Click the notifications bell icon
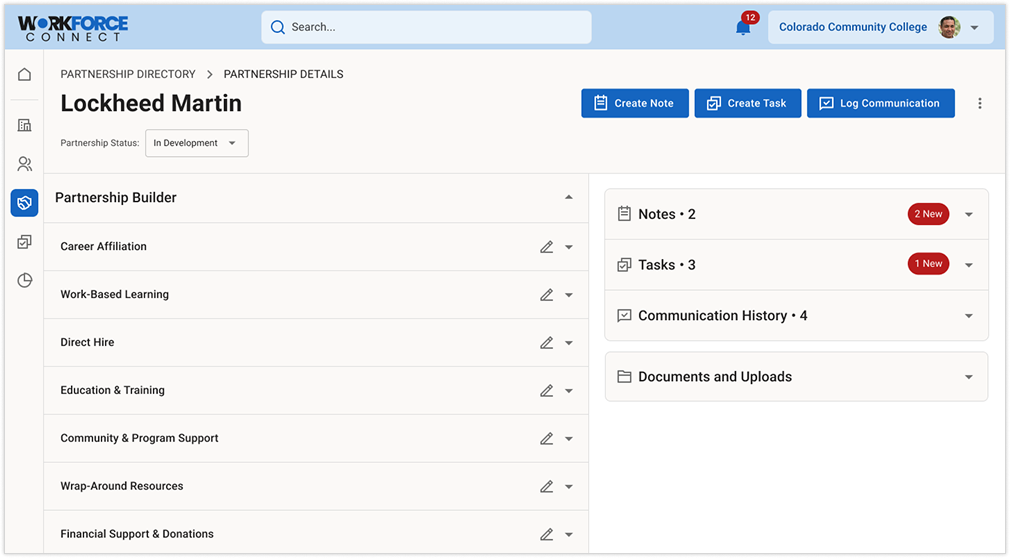Screen dimensions: 1010x558 click(743, 27)
